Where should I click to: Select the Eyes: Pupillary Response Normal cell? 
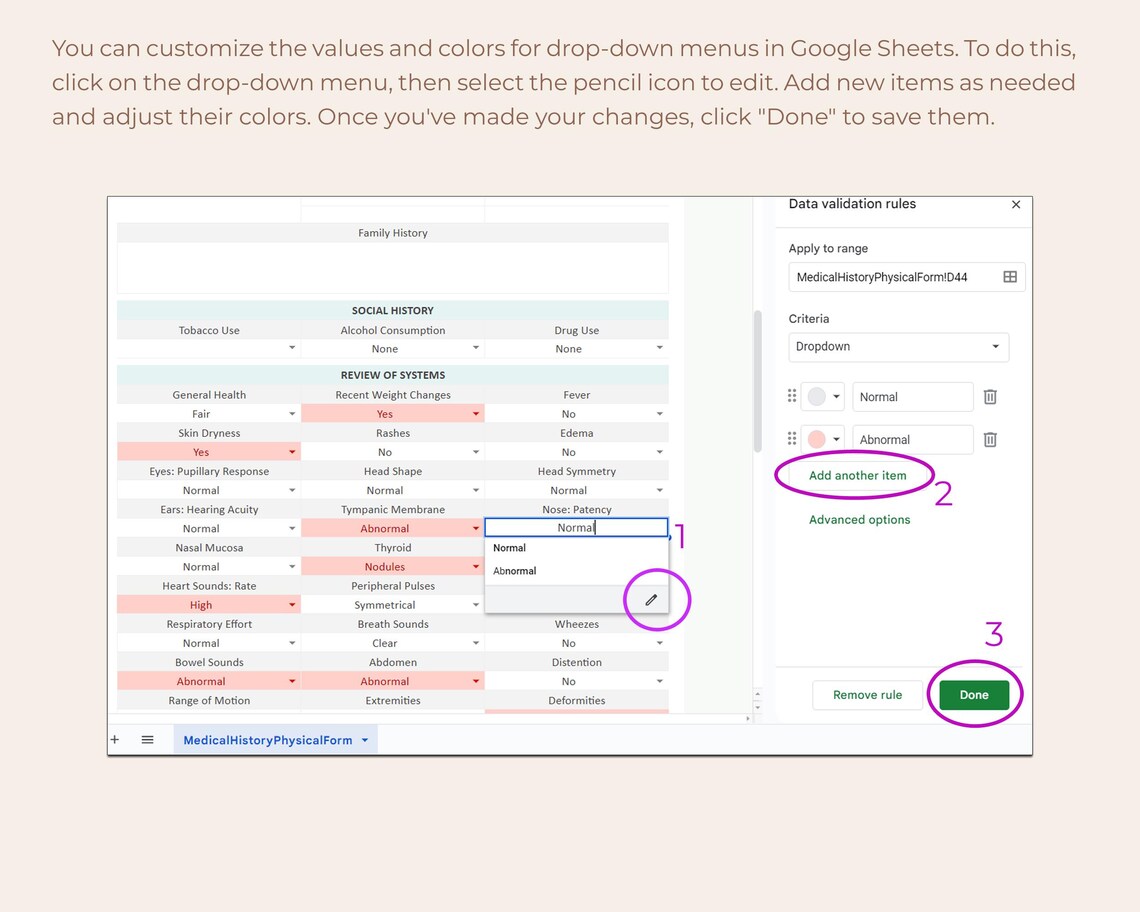(x=209, y=490)
